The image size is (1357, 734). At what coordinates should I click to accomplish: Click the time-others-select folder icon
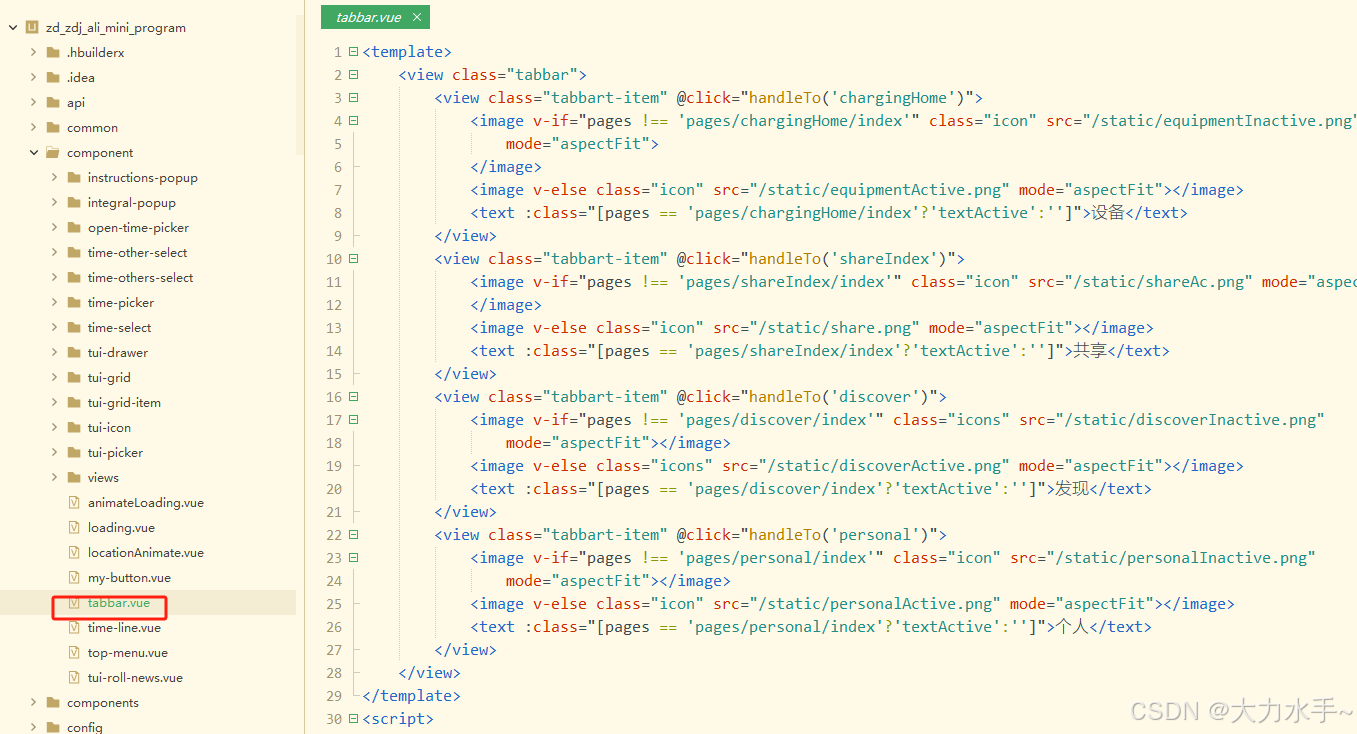pyautogui.click(x=74, y=277)
